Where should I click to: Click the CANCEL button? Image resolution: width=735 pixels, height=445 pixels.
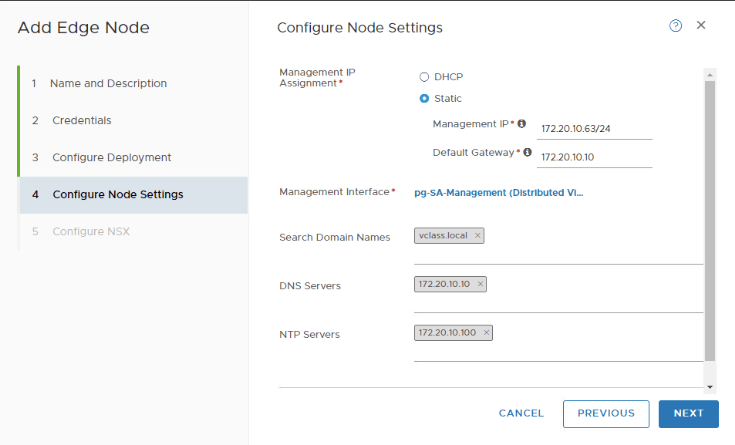tap(521, 413)
